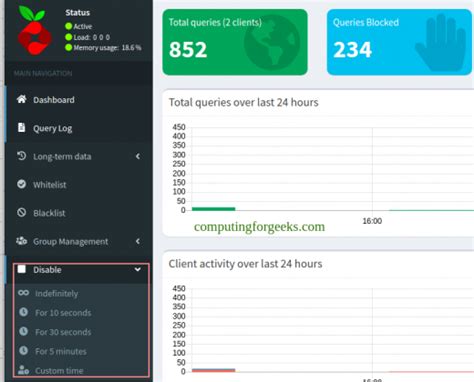474x382 pixels.
Task: Click the Dashboard home icon
Action: [22, 99]
